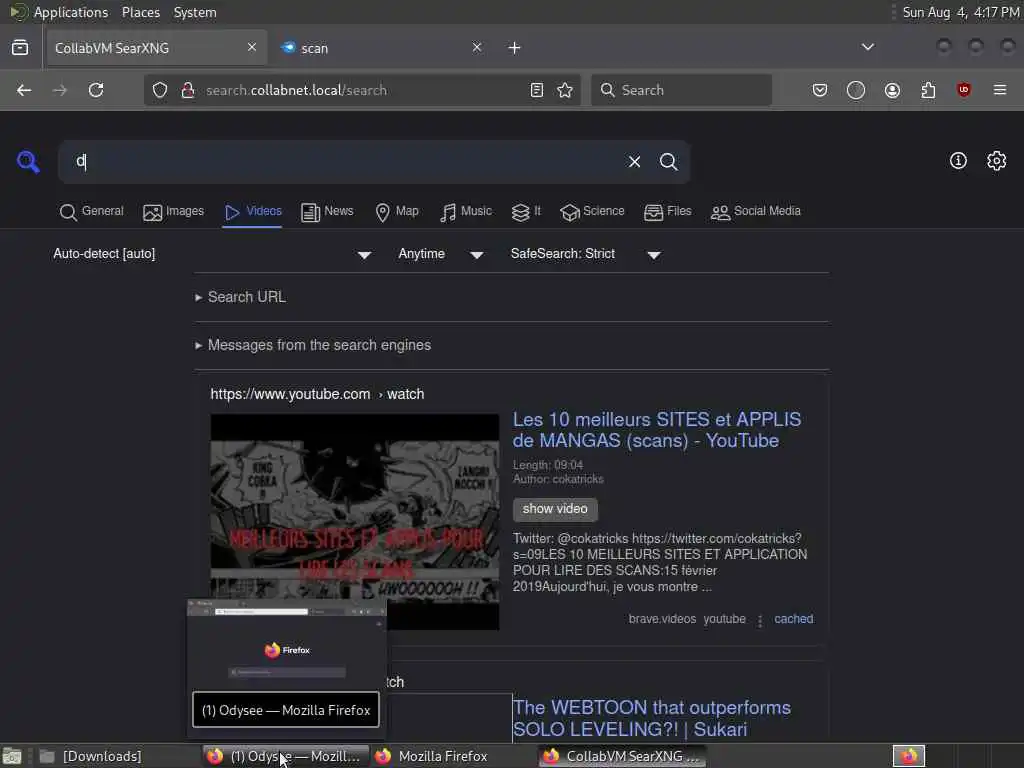Switch to Odysee Mozilla Firefox taskbar button
Viewport: 1024px width, 768px height.
pyautogui.click(x=285, y=756)
